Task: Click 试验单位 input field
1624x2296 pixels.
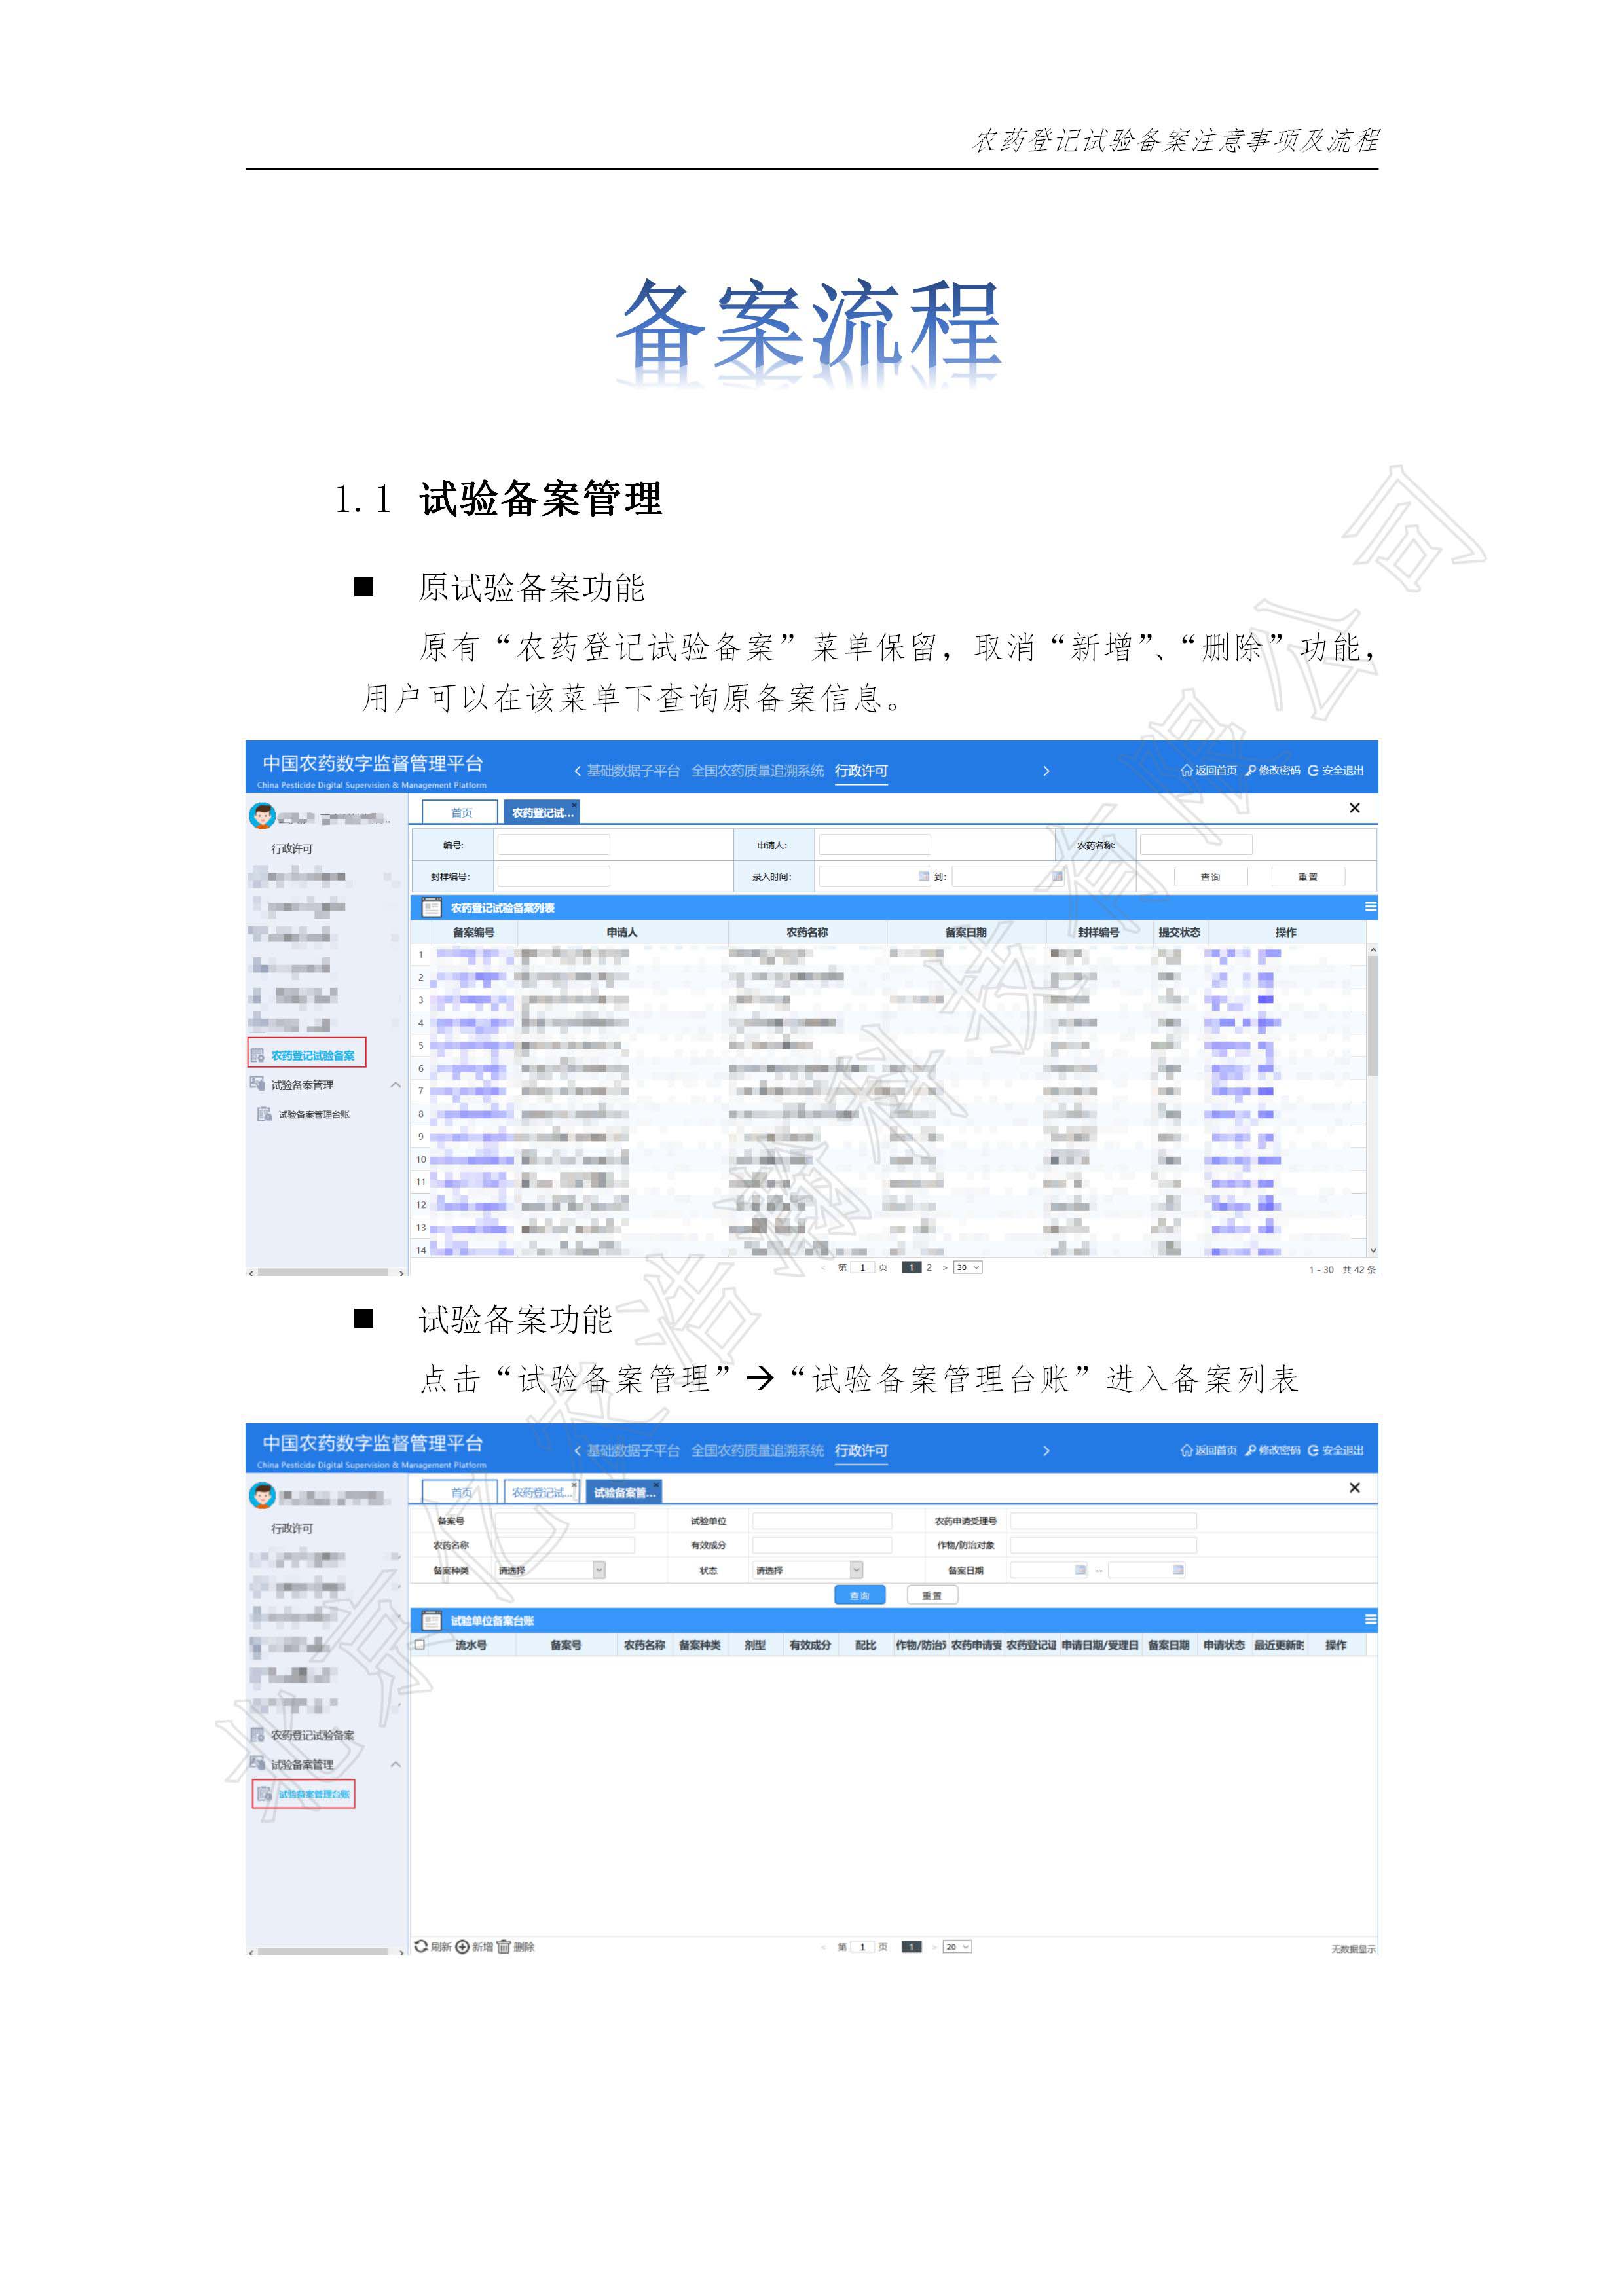Action: coord(822,1521)
